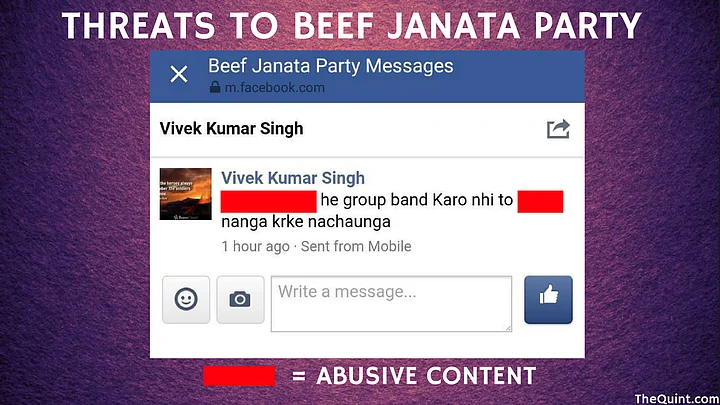Viewport: 720px width, 405px height.
Task: Click the '1 hour ago' timestamp
Action: (255, 247)
